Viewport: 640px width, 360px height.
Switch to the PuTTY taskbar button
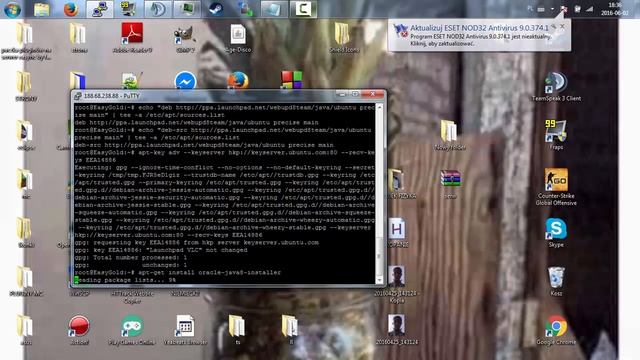pyautogui.click(x=100, y=9)
